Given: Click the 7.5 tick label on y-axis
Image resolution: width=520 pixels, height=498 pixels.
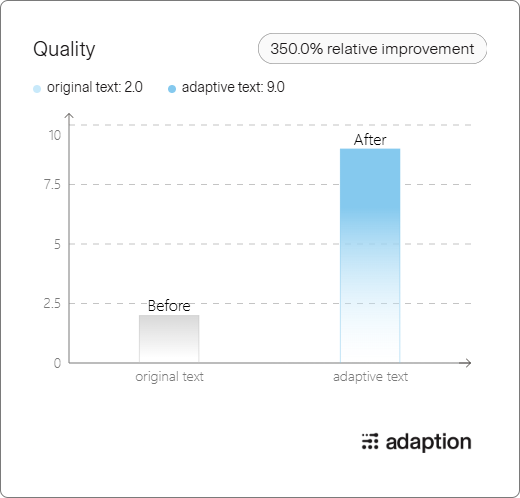Looking at the screenshot, I should [x=52, y=185].
